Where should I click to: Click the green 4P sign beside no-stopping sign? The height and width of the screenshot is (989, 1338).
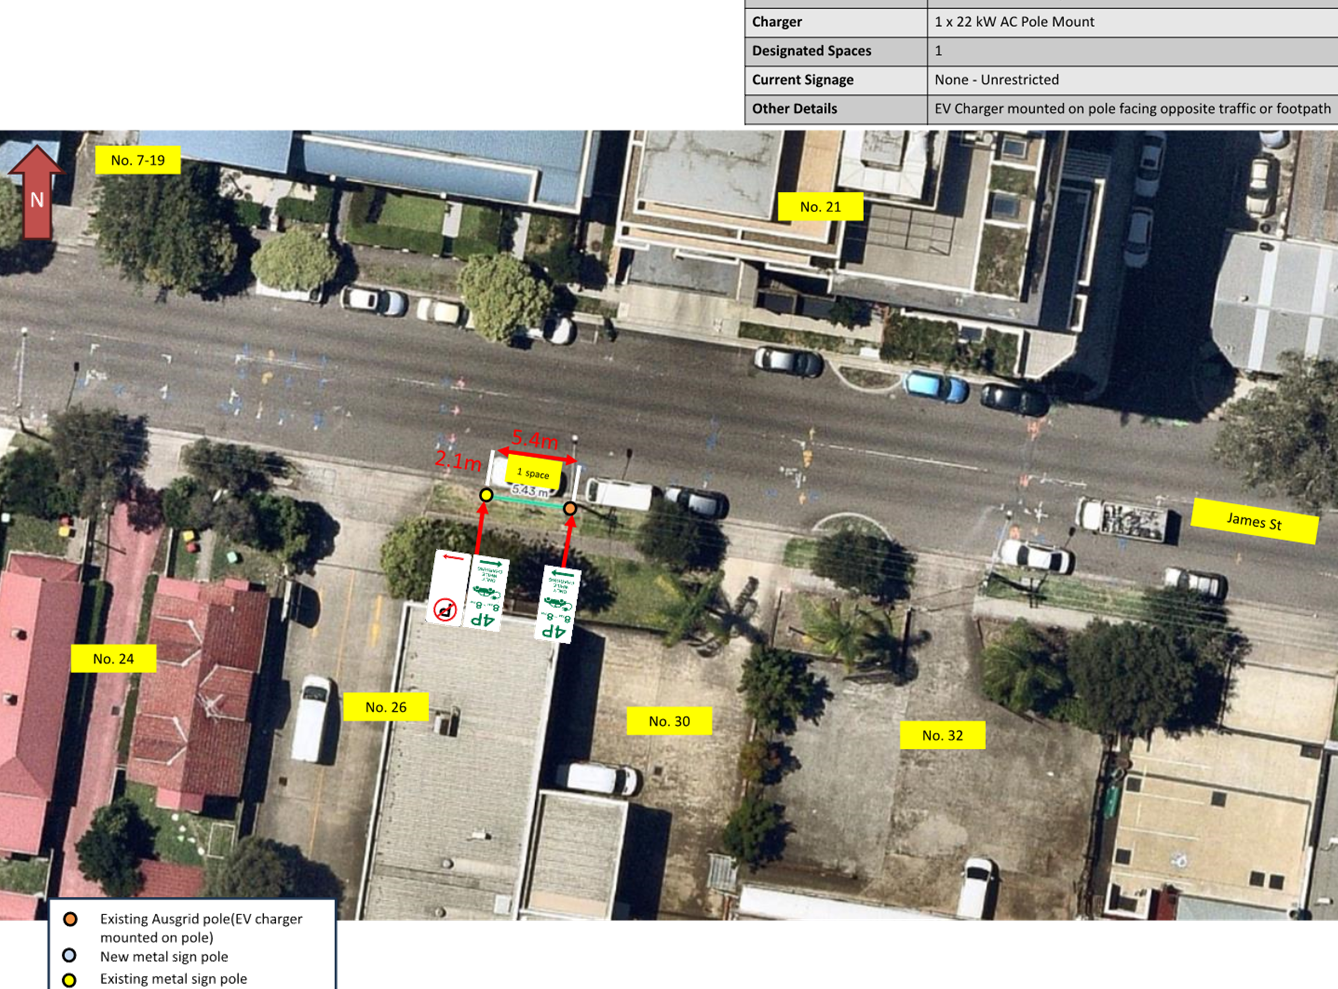486,593
